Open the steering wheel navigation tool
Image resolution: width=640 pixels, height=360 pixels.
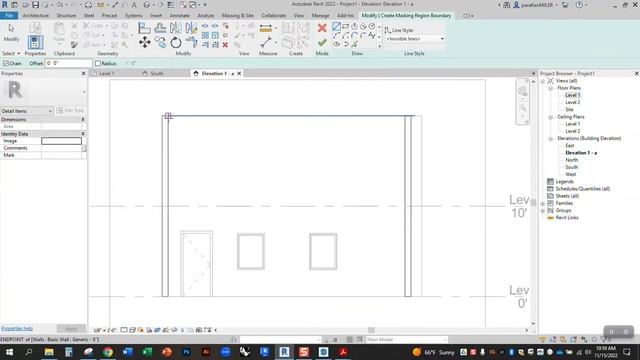522,91
